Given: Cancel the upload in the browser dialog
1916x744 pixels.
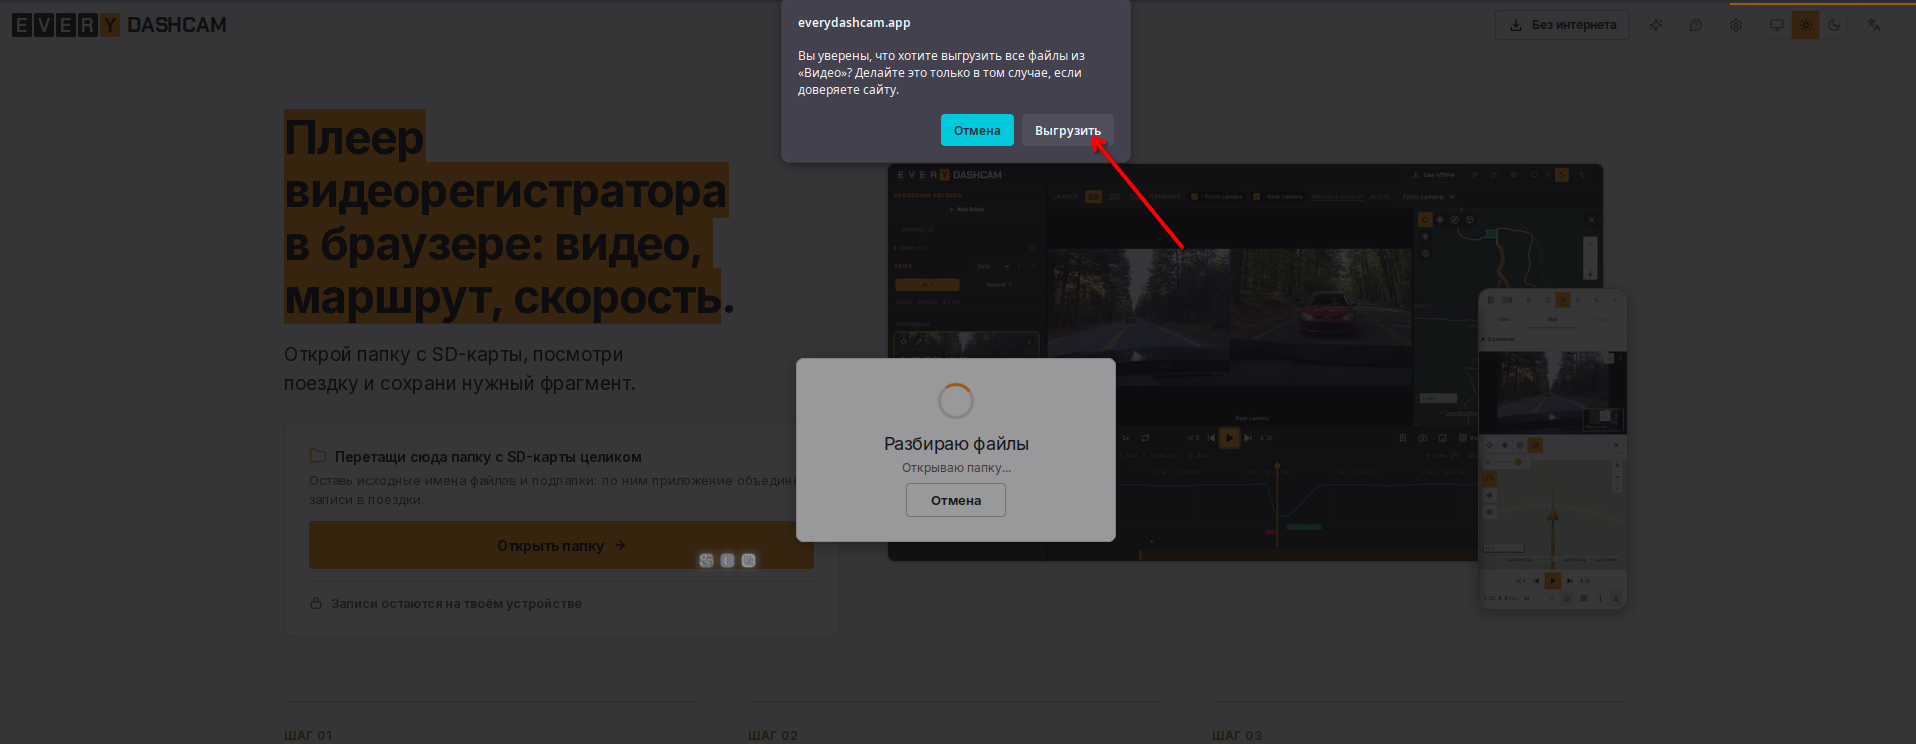Looking at the screenshot, I should pyautogui.click(x=977, y=130).
